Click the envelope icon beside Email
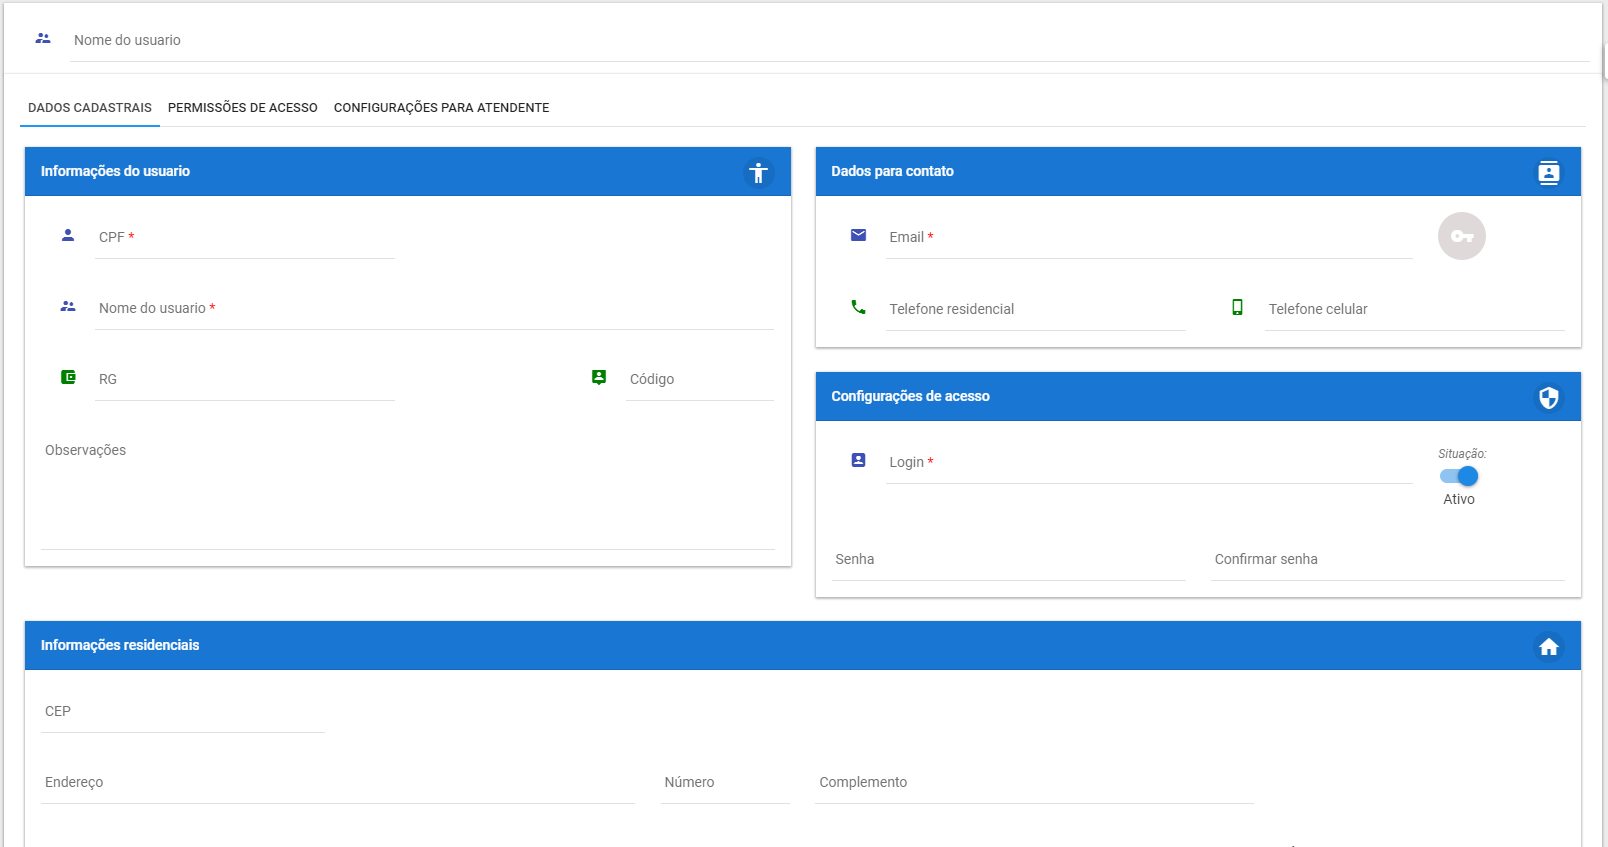1608x847 pixels. 858,235
